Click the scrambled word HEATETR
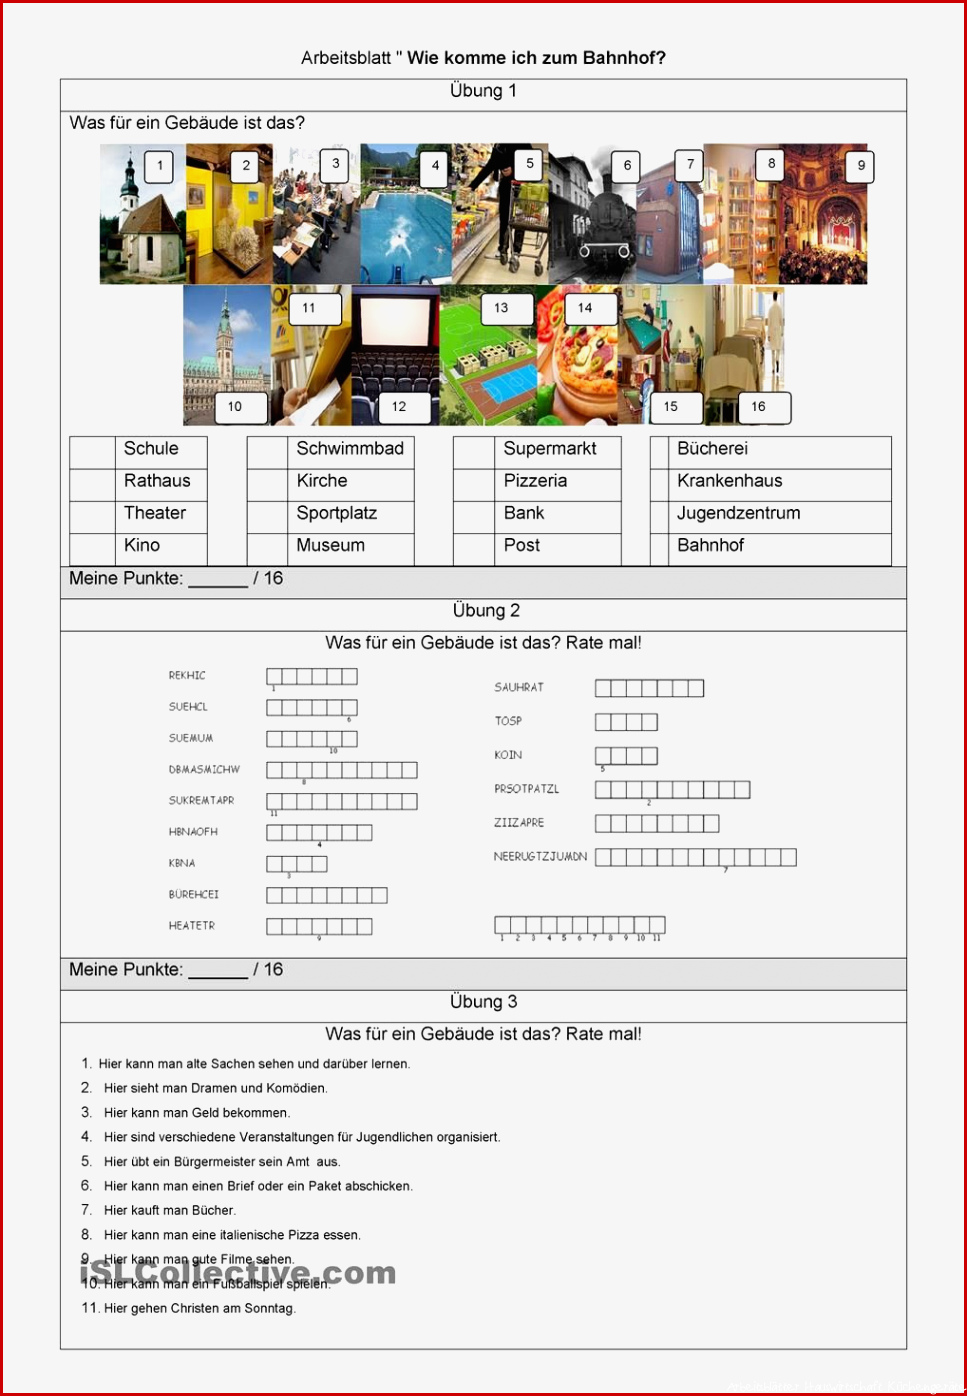 click(191, 926)
